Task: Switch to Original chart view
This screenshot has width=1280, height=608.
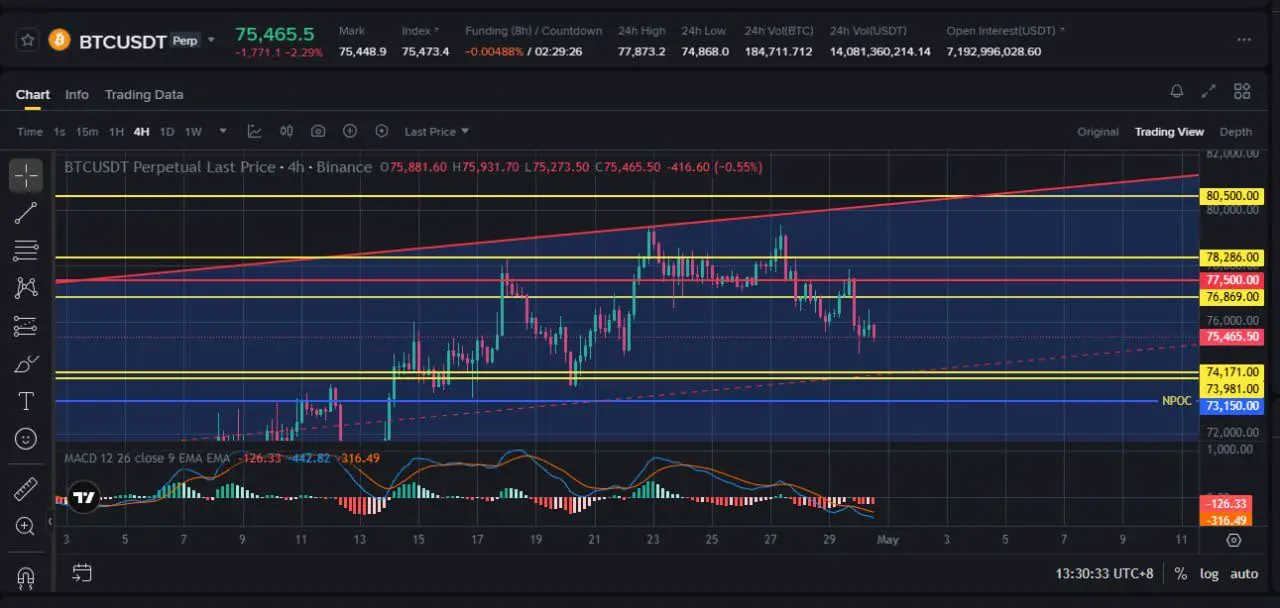Action: [x=1098, y=132]
